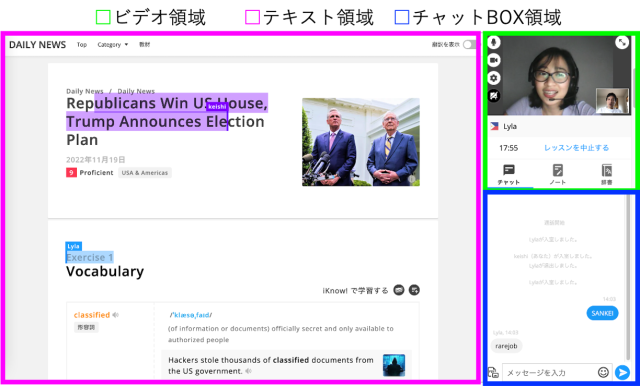Click the USA & Americas tag

[145, 173]
